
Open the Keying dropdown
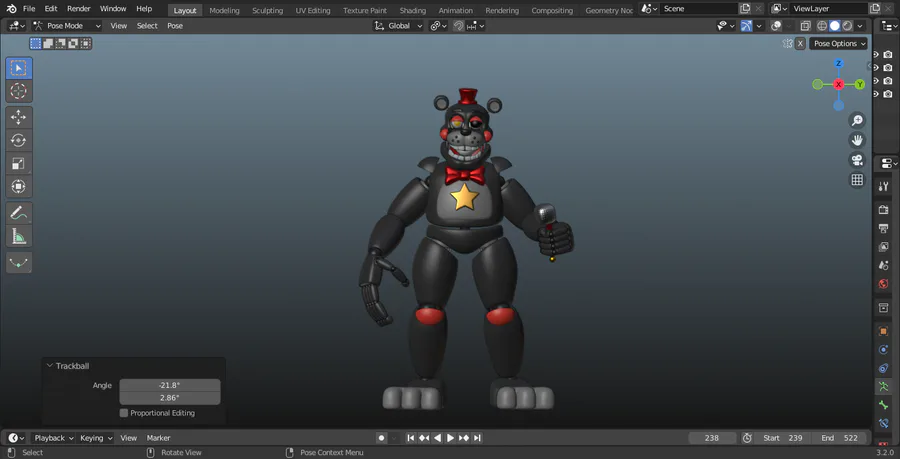(95, 438)
